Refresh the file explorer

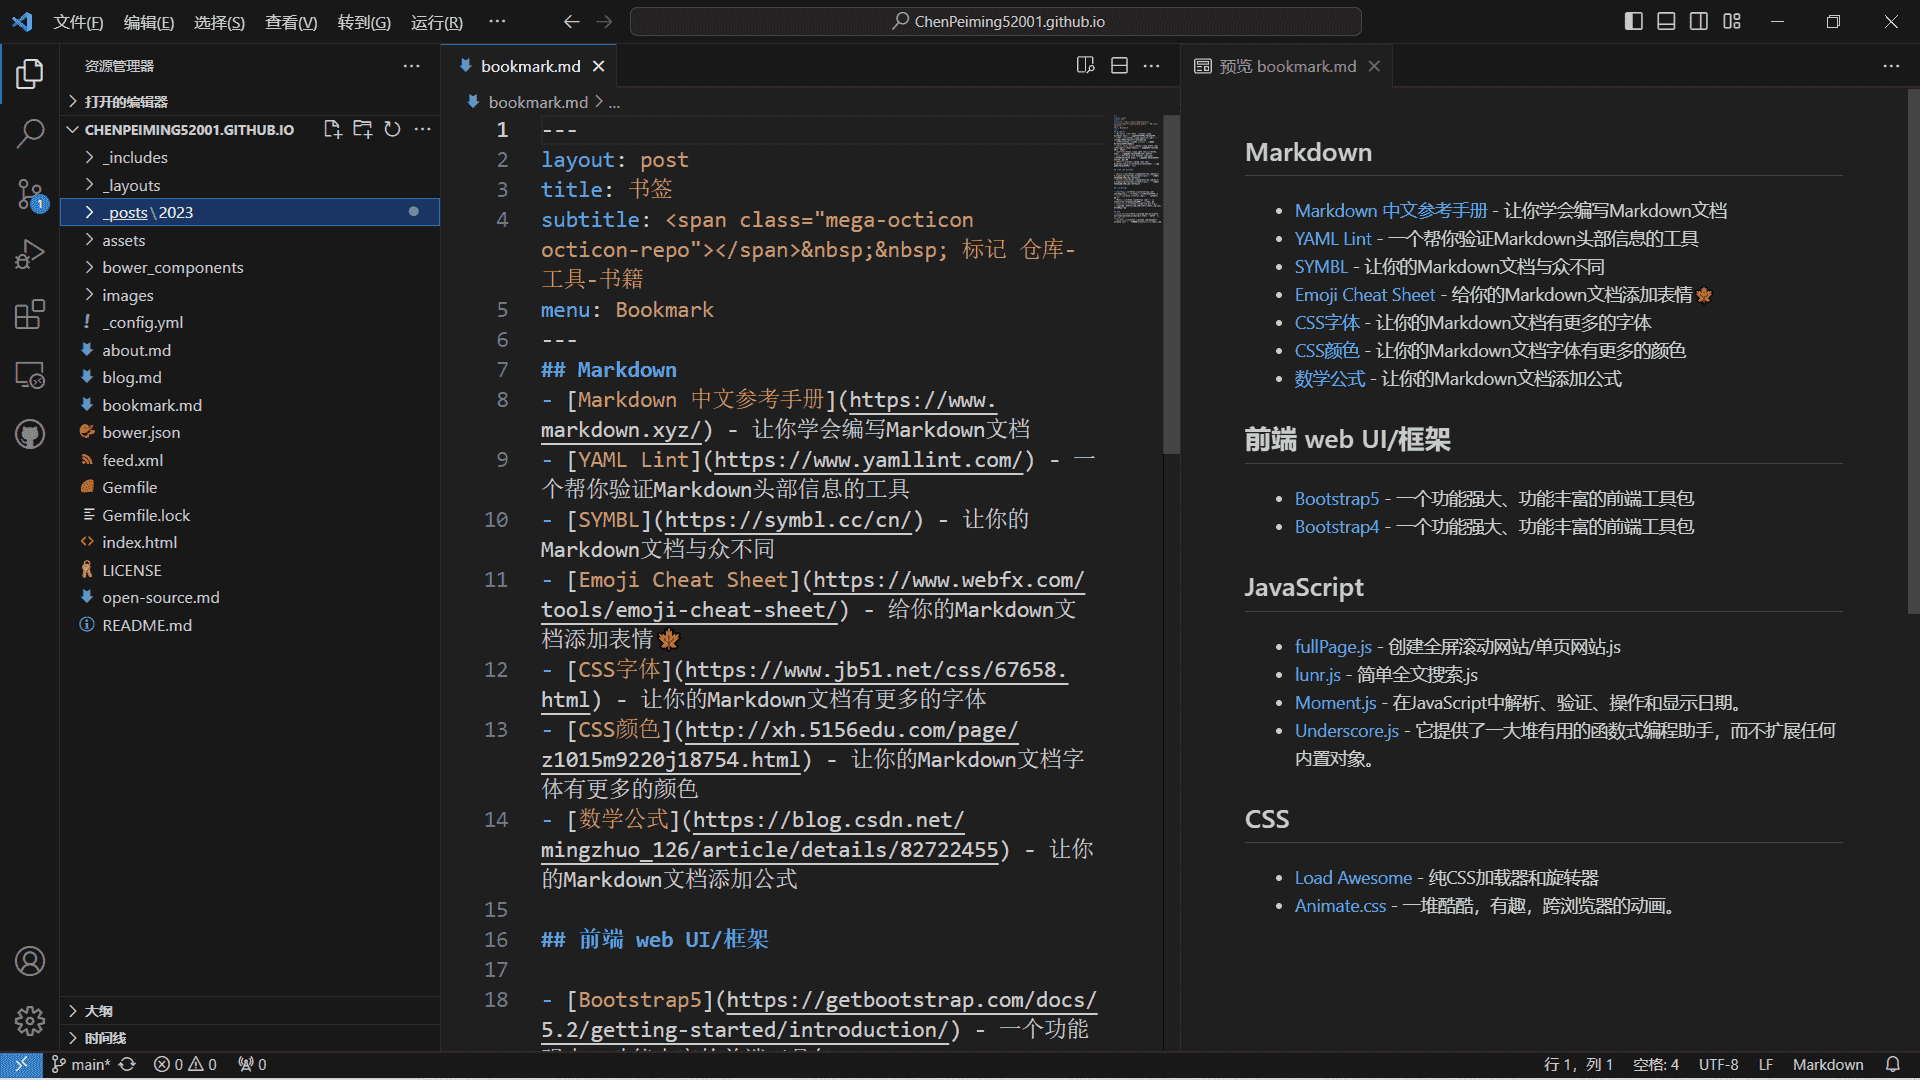393,129
